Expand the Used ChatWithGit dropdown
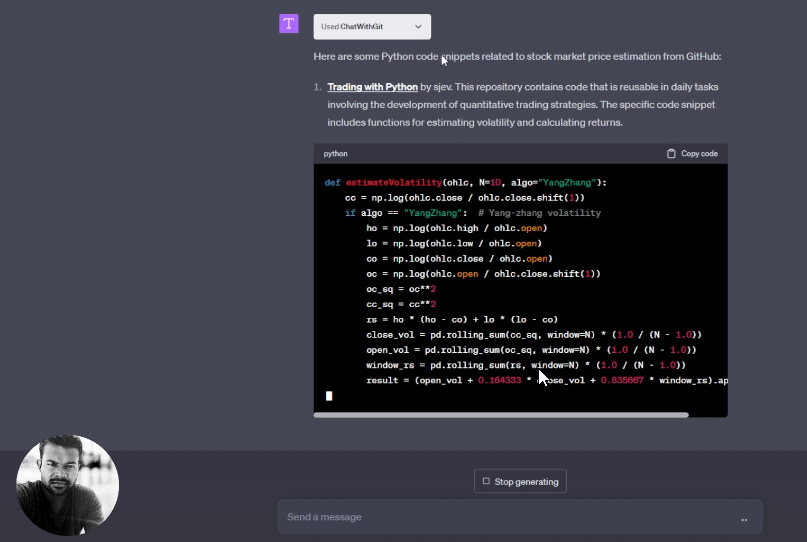The height and width of the screenshot is (542, 807). point(371,27)
